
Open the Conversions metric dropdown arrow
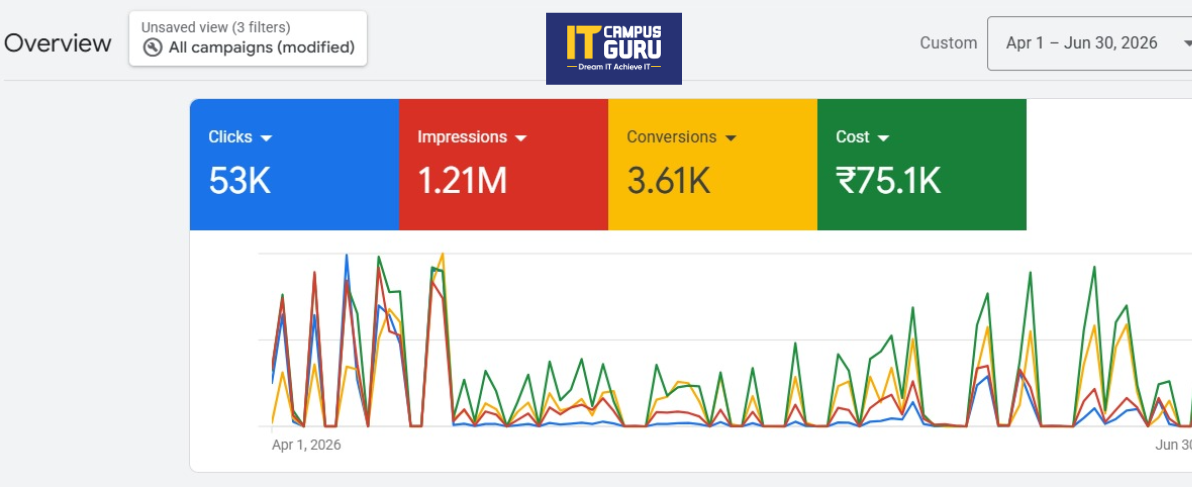click(x=731, y=138)
